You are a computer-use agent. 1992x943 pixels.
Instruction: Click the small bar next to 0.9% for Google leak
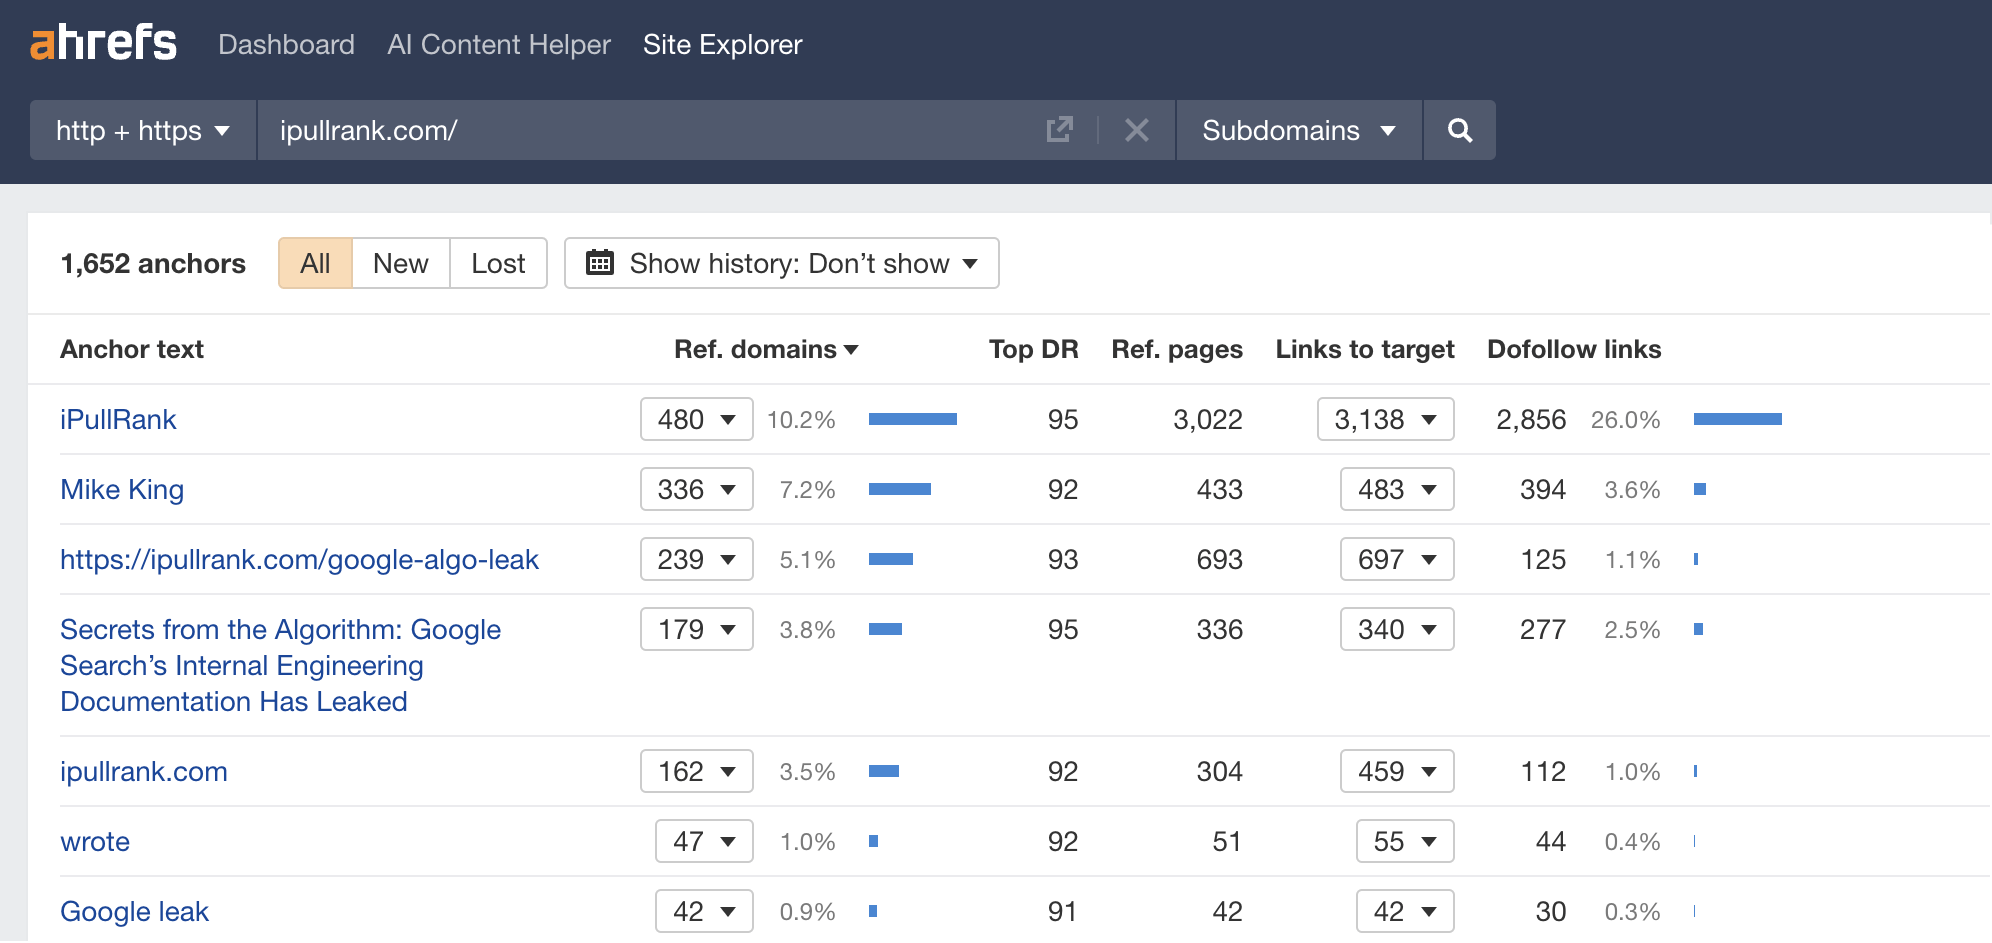click(873, 911)
